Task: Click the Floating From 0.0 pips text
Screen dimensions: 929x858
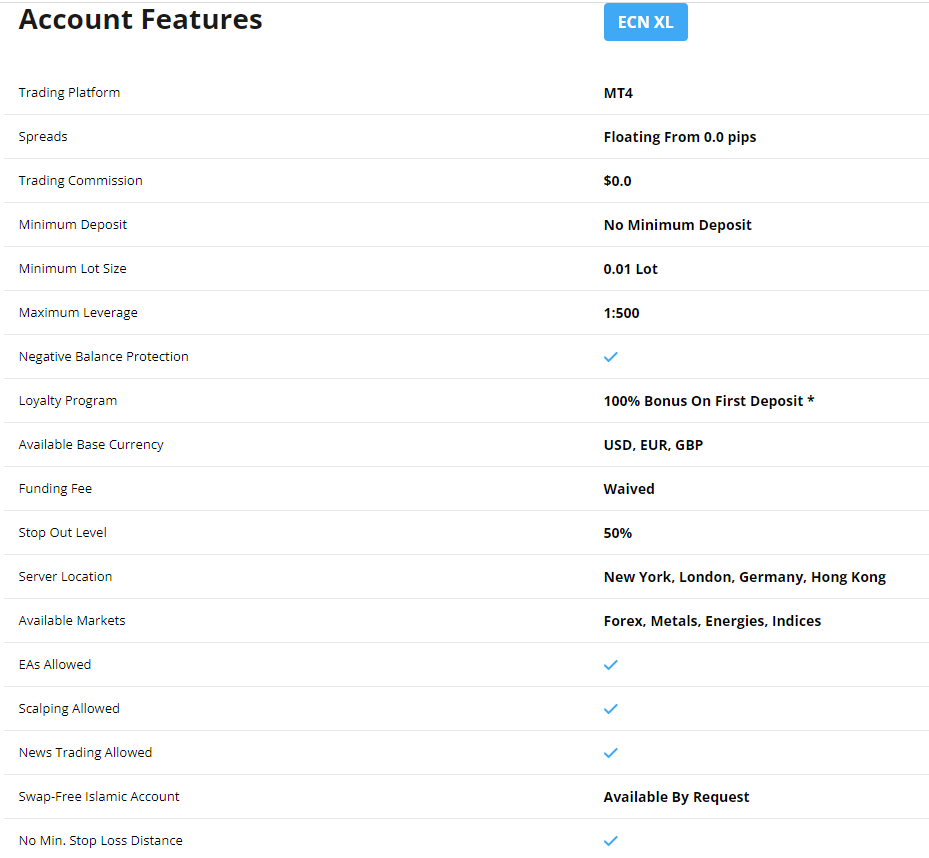Action: [679, 137]
